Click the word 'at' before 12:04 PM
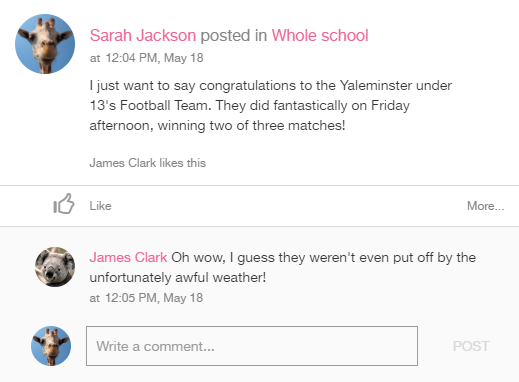Screen dimensions: 519x382 95,58
